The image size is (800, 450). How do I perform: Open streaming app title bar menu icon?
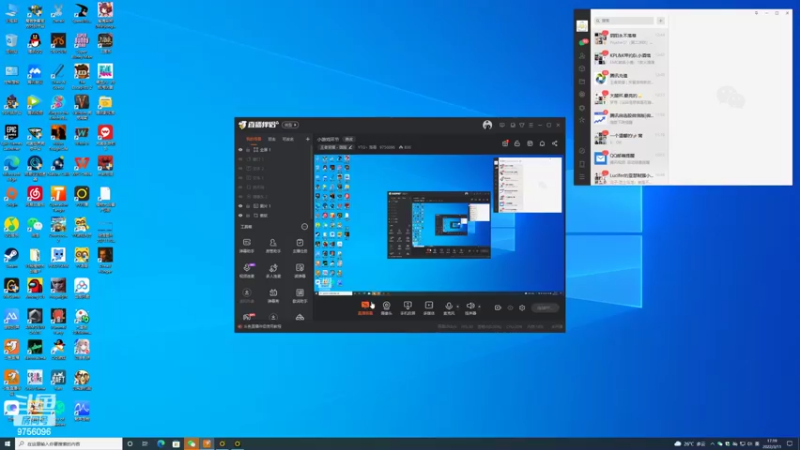click(531, 125)
